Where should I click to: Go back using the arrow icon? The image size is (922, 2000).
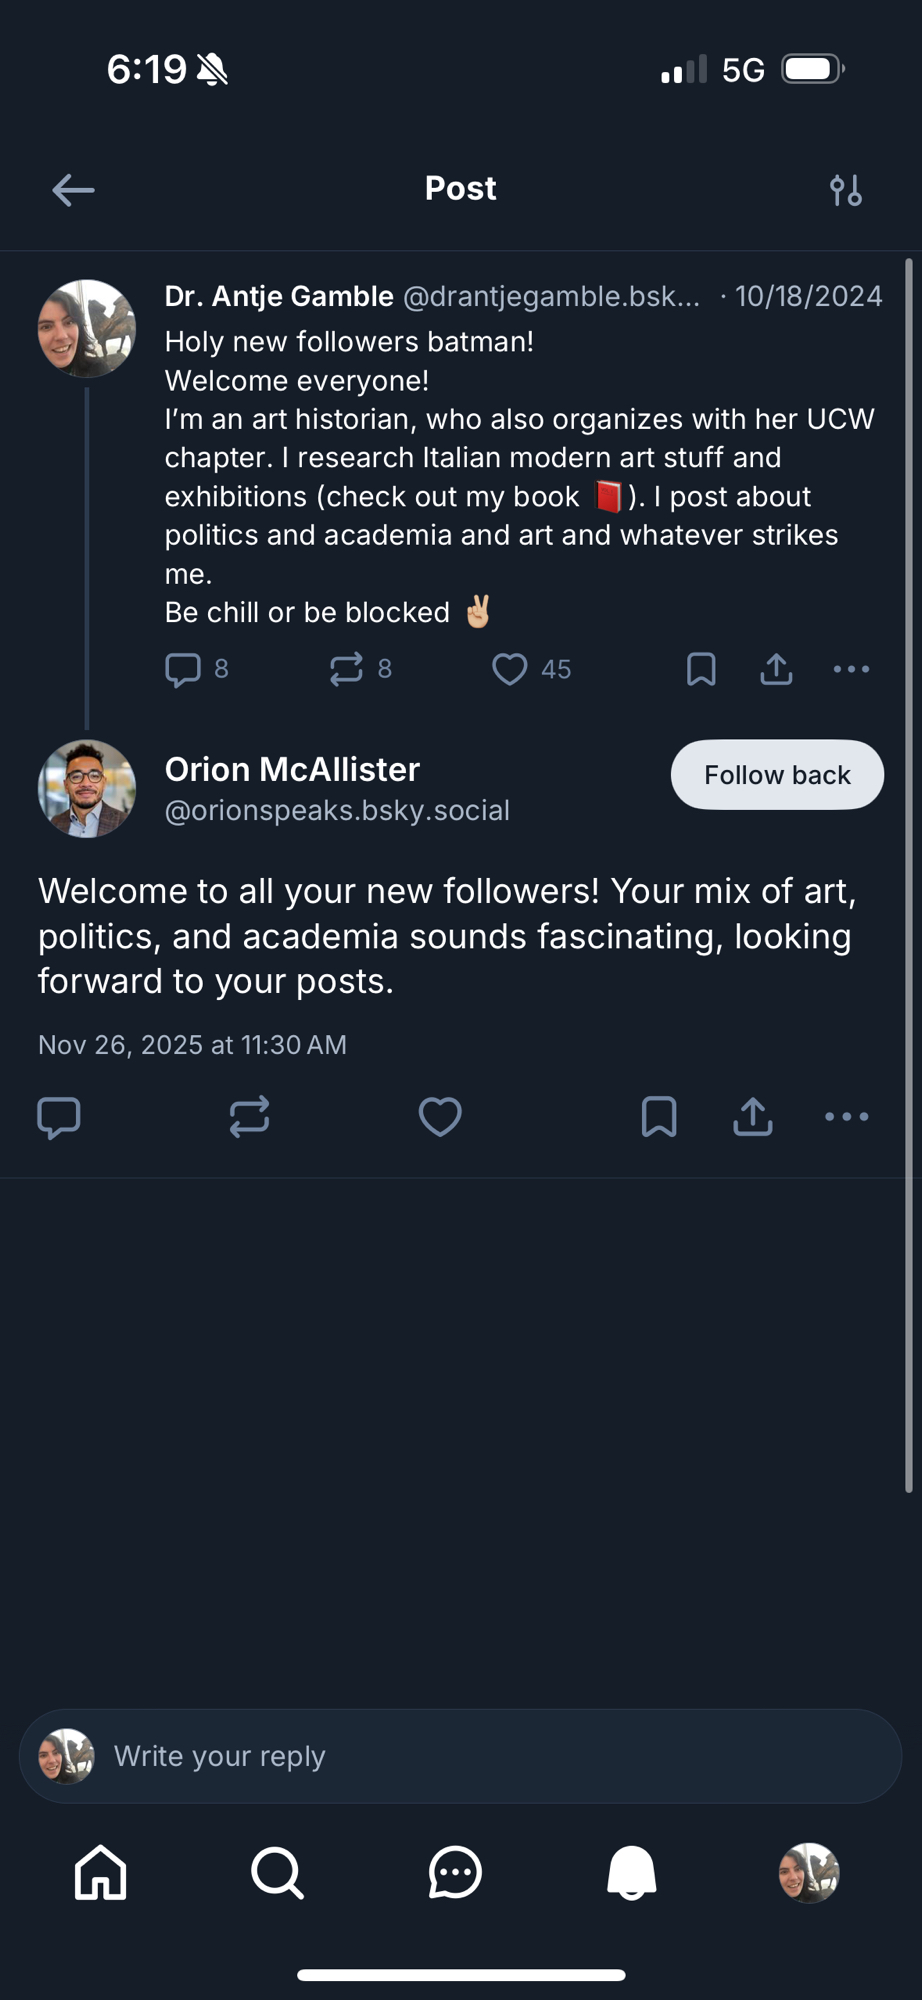coord(73,190)
